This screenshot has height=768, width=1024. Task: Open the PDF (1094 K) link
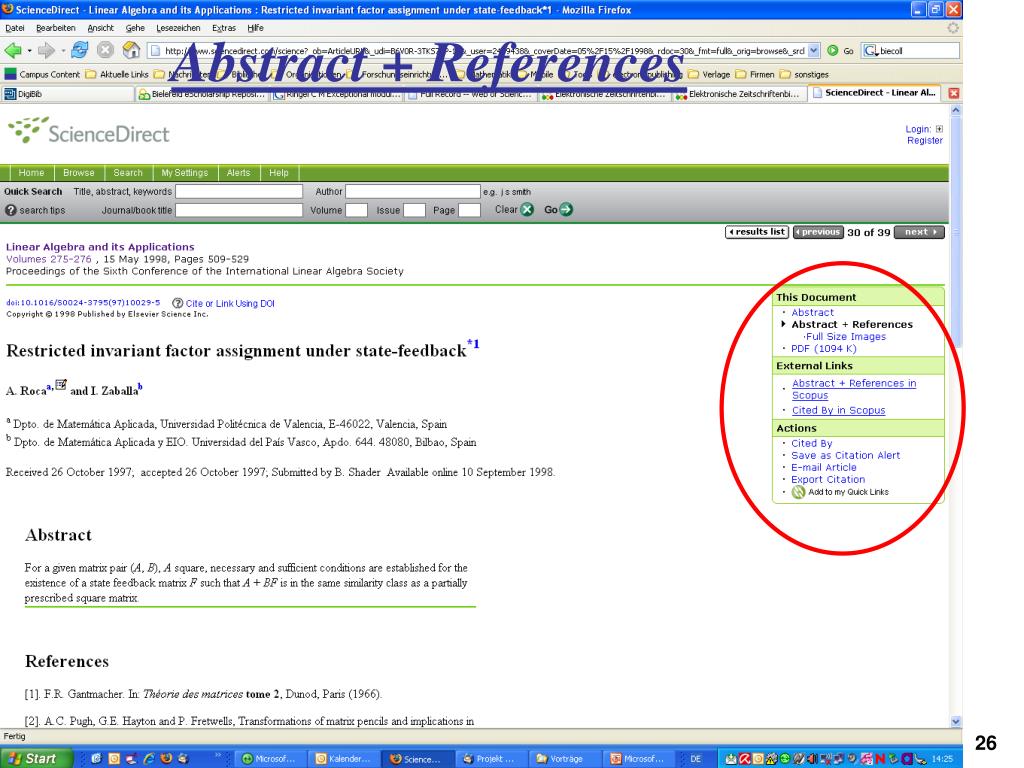pos(824,348)
